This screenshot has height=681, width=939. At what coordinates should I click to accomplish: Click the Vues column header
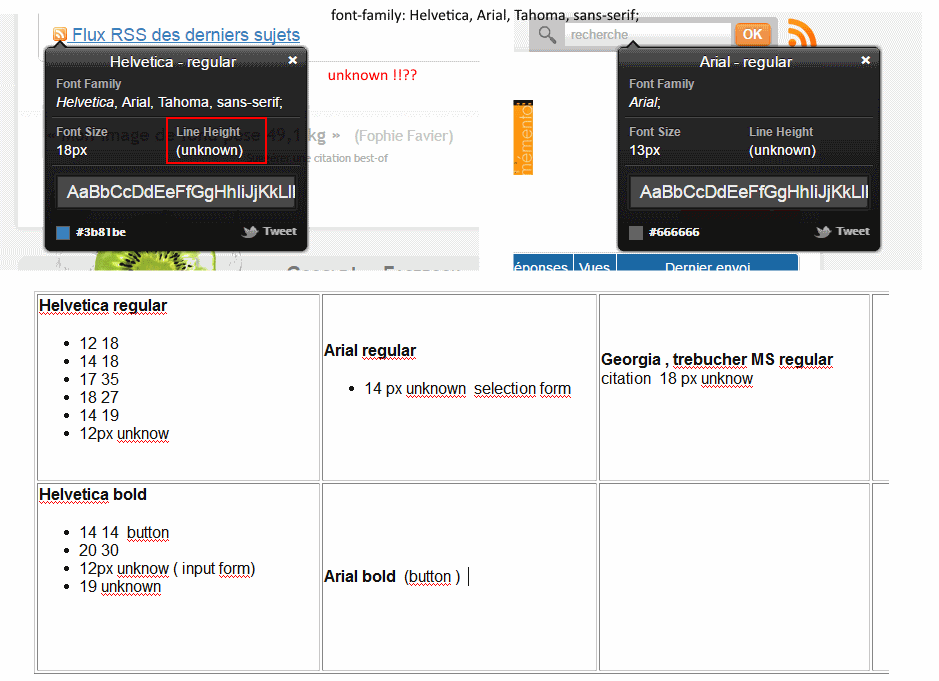click(595, 263)
